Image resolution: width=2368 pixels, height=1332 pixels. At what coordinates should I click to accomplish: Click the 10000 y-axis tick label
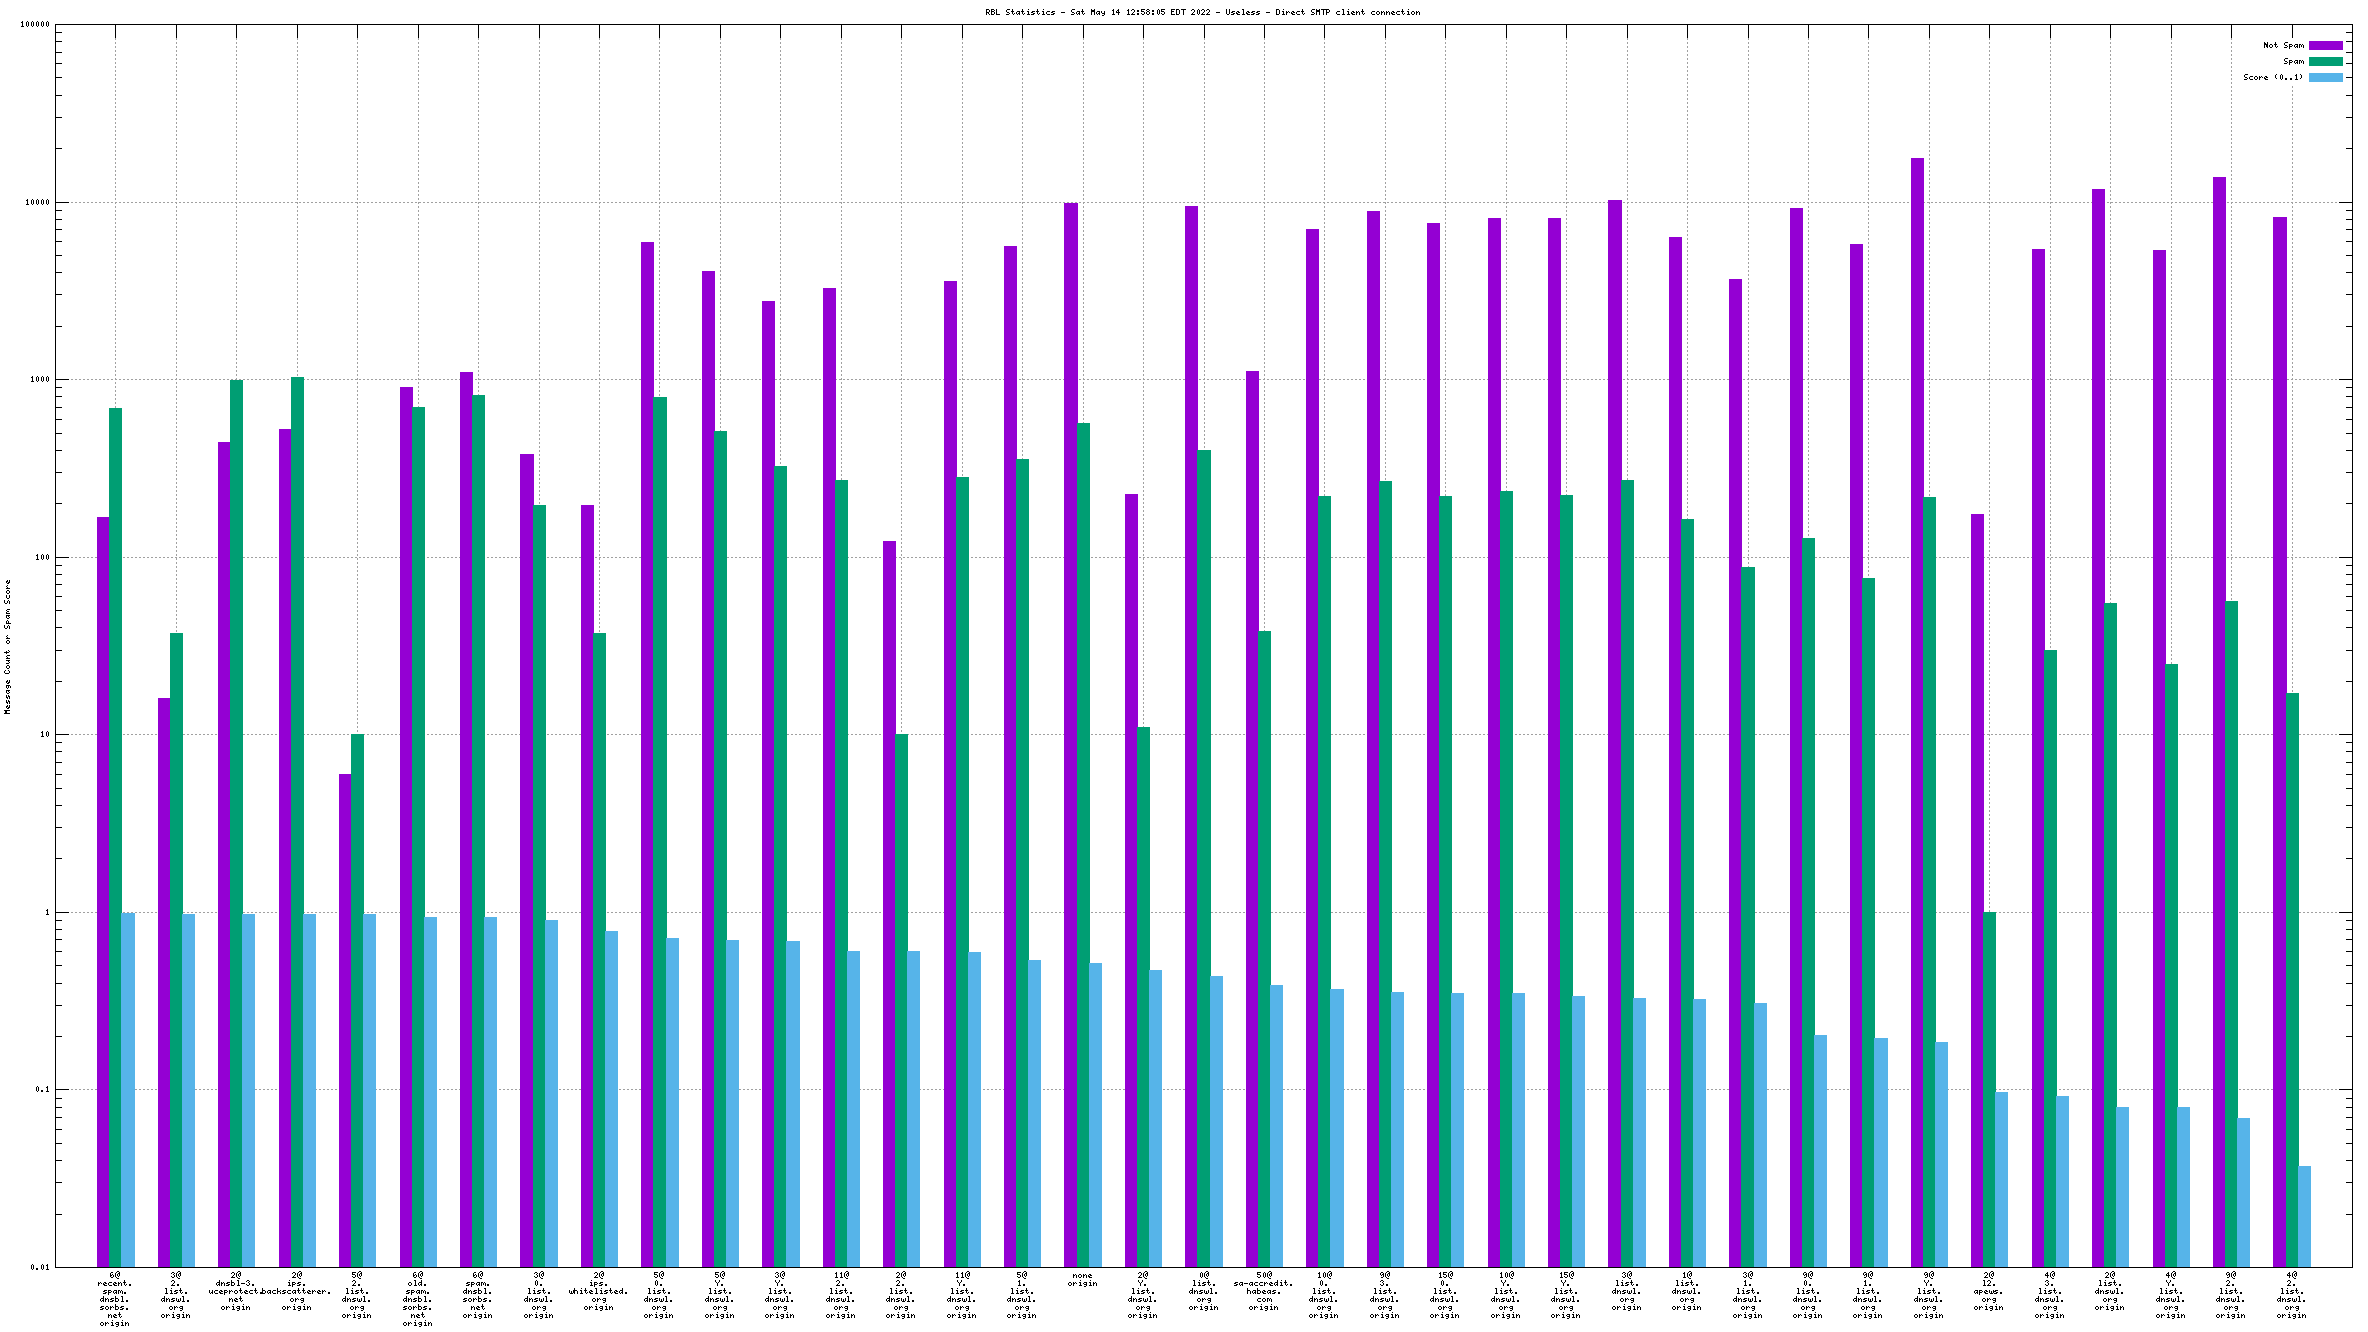[x=37, y=202]
